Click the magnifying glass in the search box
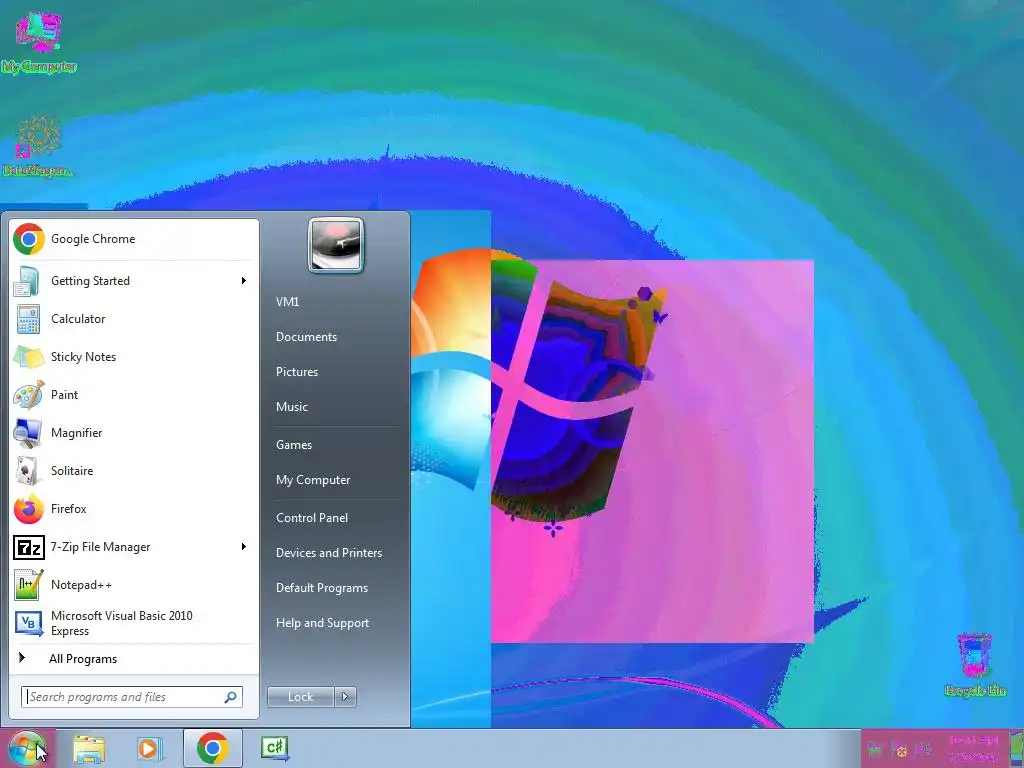 tap(231, 697)
